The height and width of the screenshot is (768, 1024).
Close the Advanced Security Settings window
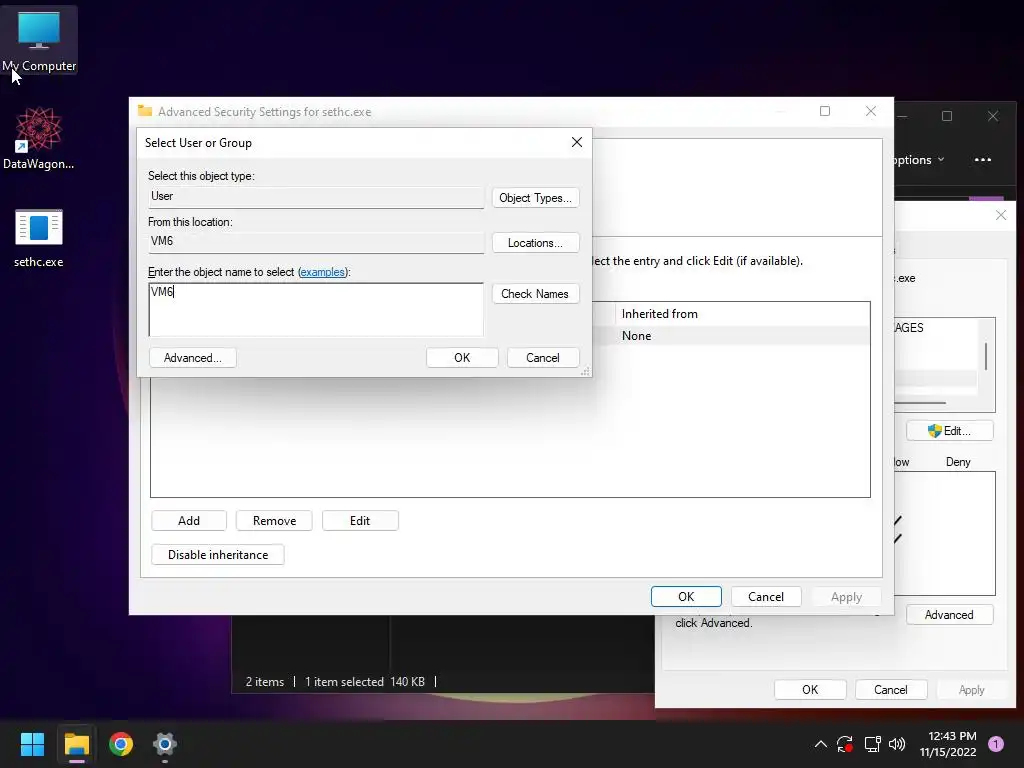871,112
